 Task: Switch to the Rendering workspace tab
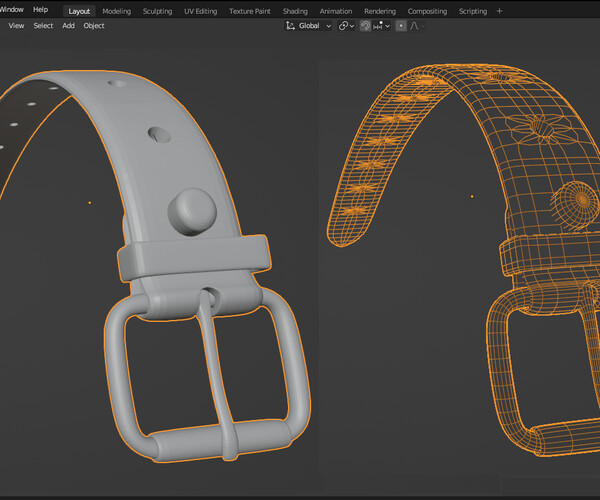[x=380, y=11]
